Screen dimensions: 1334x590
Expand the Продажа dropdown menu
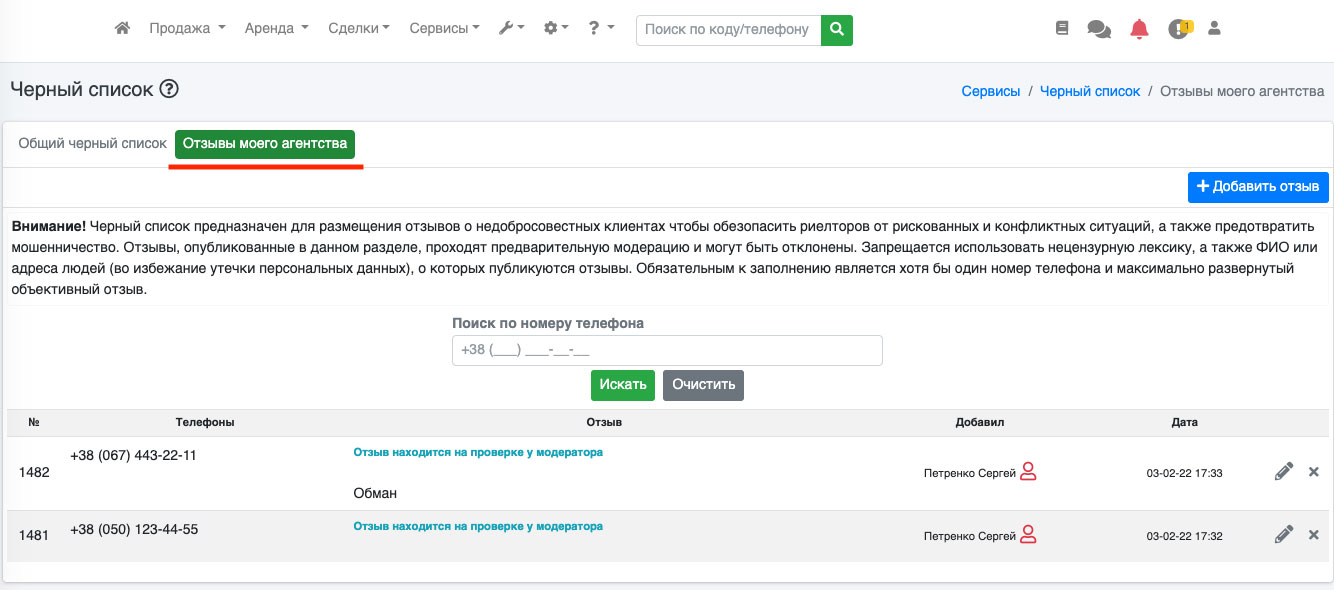click(187, 29)
